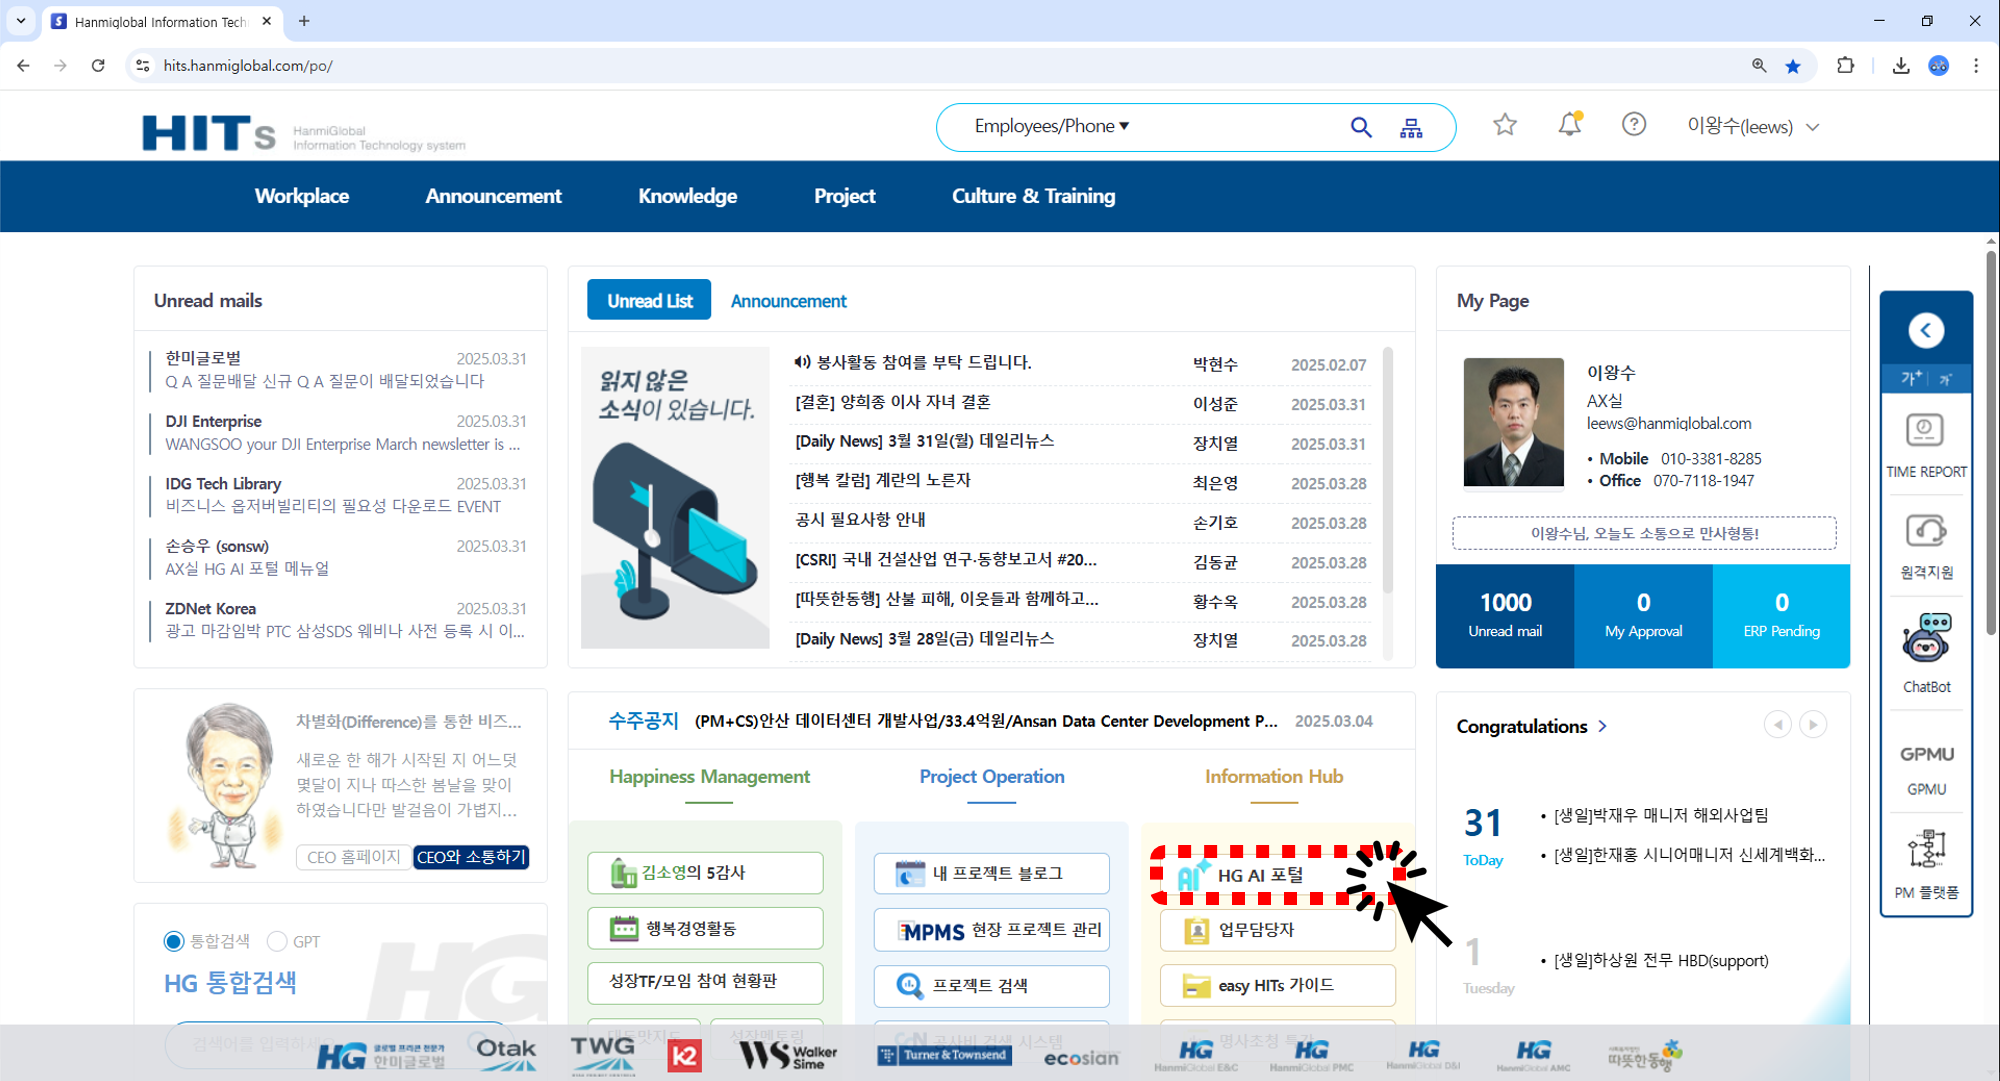
Task: Open Culture & Training menu
Action: 1033,196
